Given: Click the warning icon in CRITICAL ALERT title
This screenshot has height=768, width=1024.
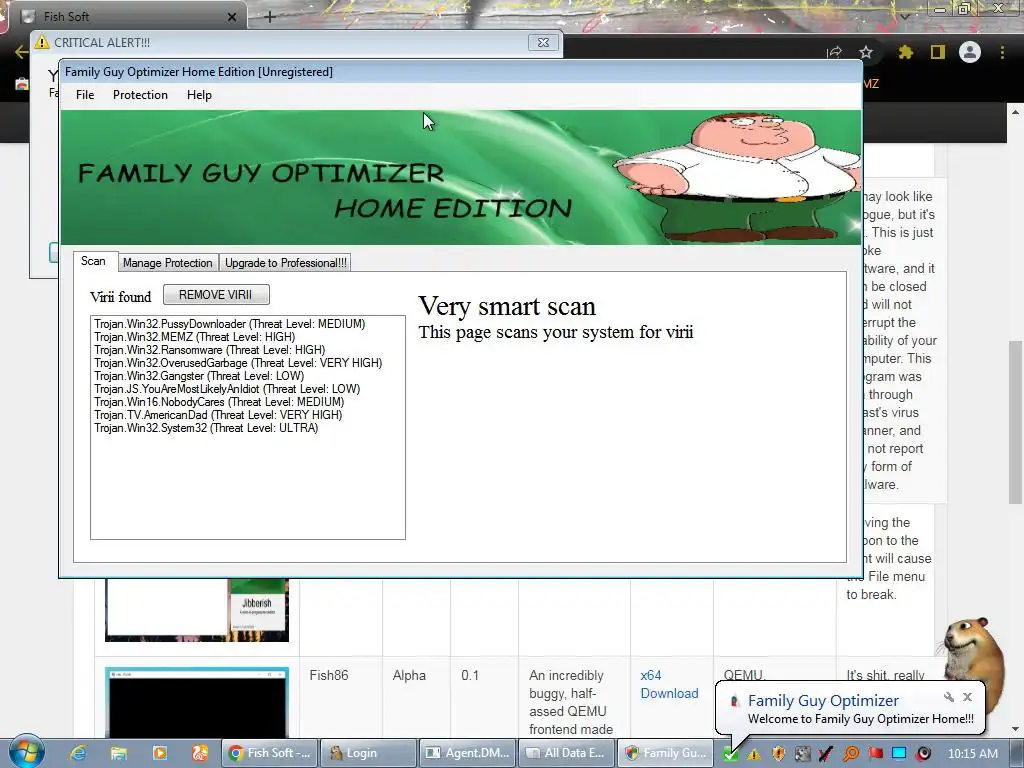Looking at the screenshot, I should (x=42, y=42).
